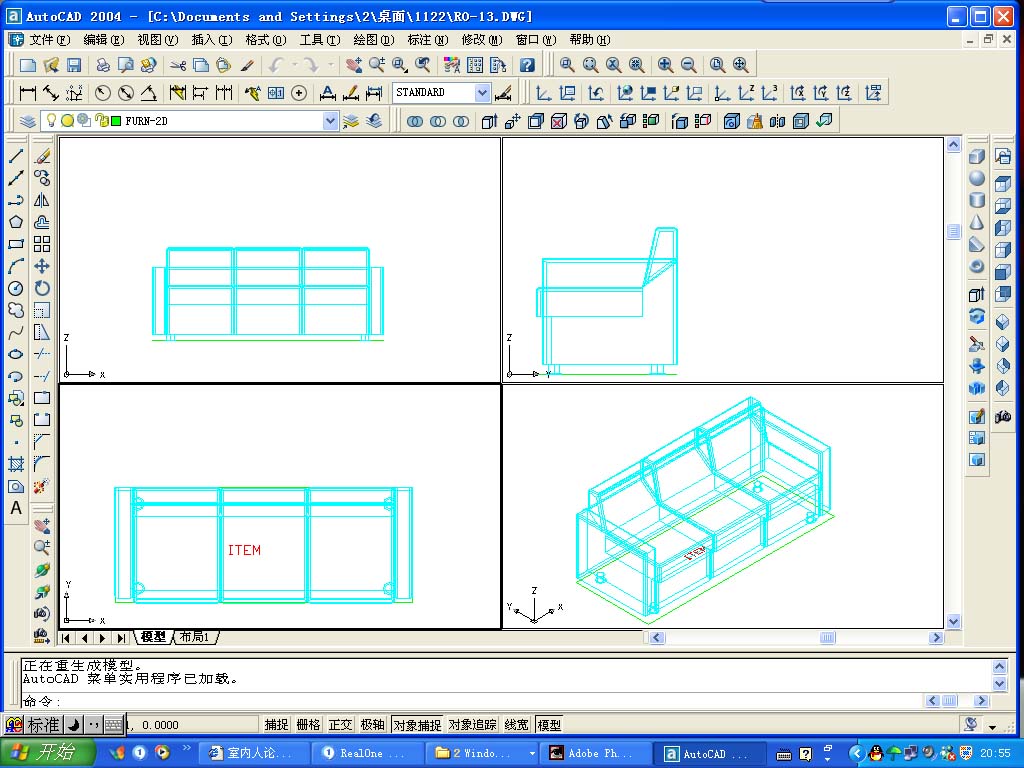The width and height of the screenshot is (1024, 768).
Task: Open status bar tray settings dropdown arrow
Action: (x=993, y=727)
